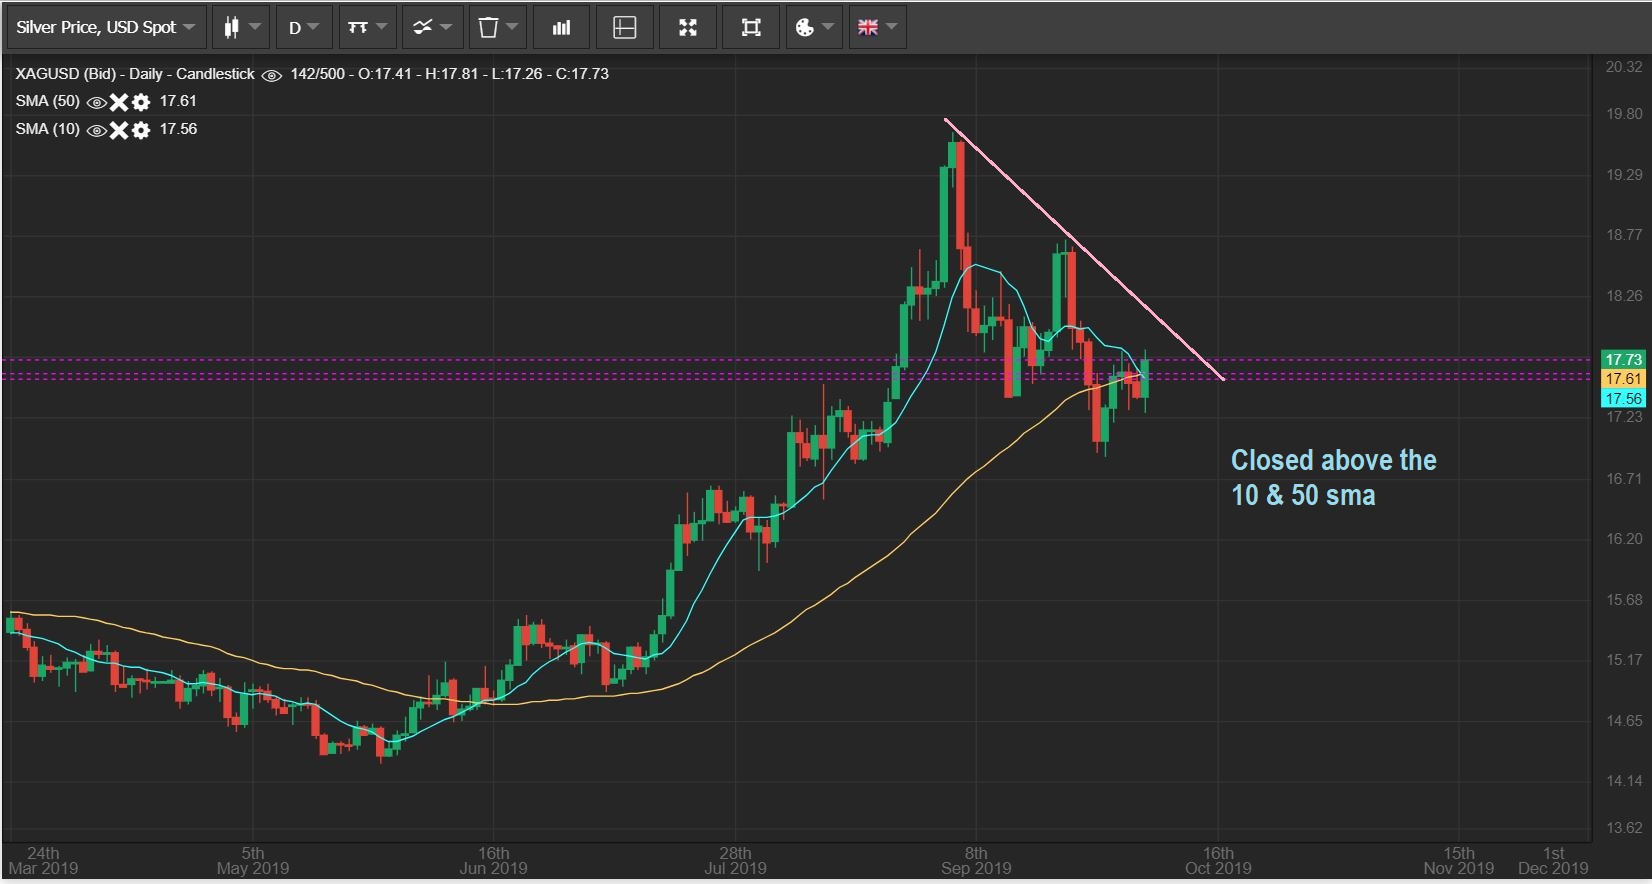This screenshot has height=884, width=1652.
Task: Click the SMA (50) legend label
Action: pos(47,101)
